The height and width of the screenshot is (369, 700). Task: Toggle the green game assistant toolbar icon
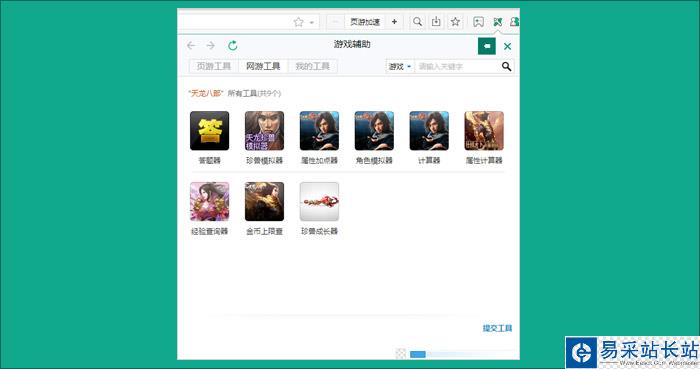coord(497,22)
